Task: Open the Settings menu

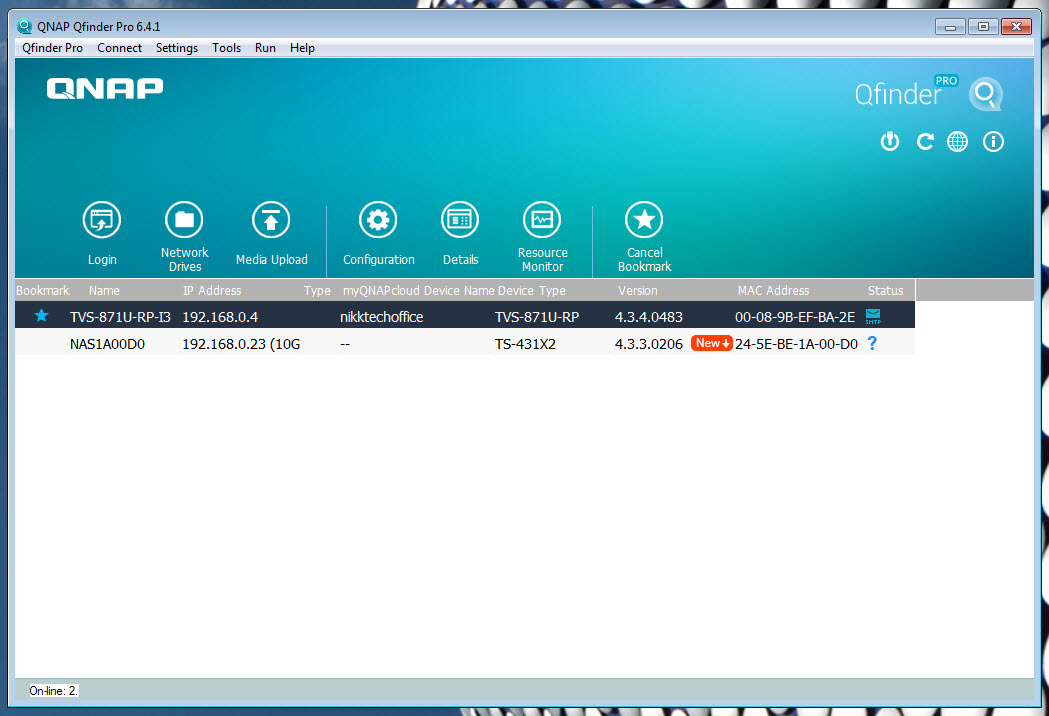Action: click(177, 48)
